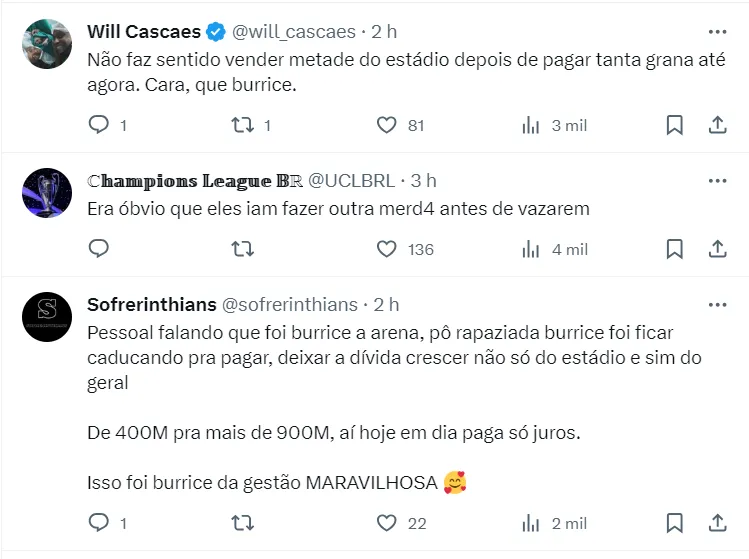Reply to Will Cascaes' tweet
The height and width of the screenshot is (559, 749).
point(98,125)
